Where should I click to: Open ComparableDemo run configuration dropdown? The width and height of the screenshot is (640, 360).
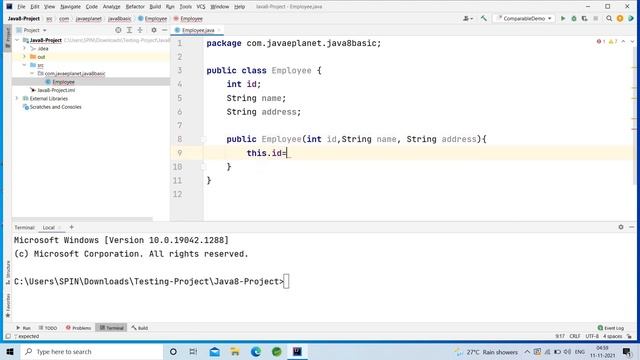click(524, 18)
